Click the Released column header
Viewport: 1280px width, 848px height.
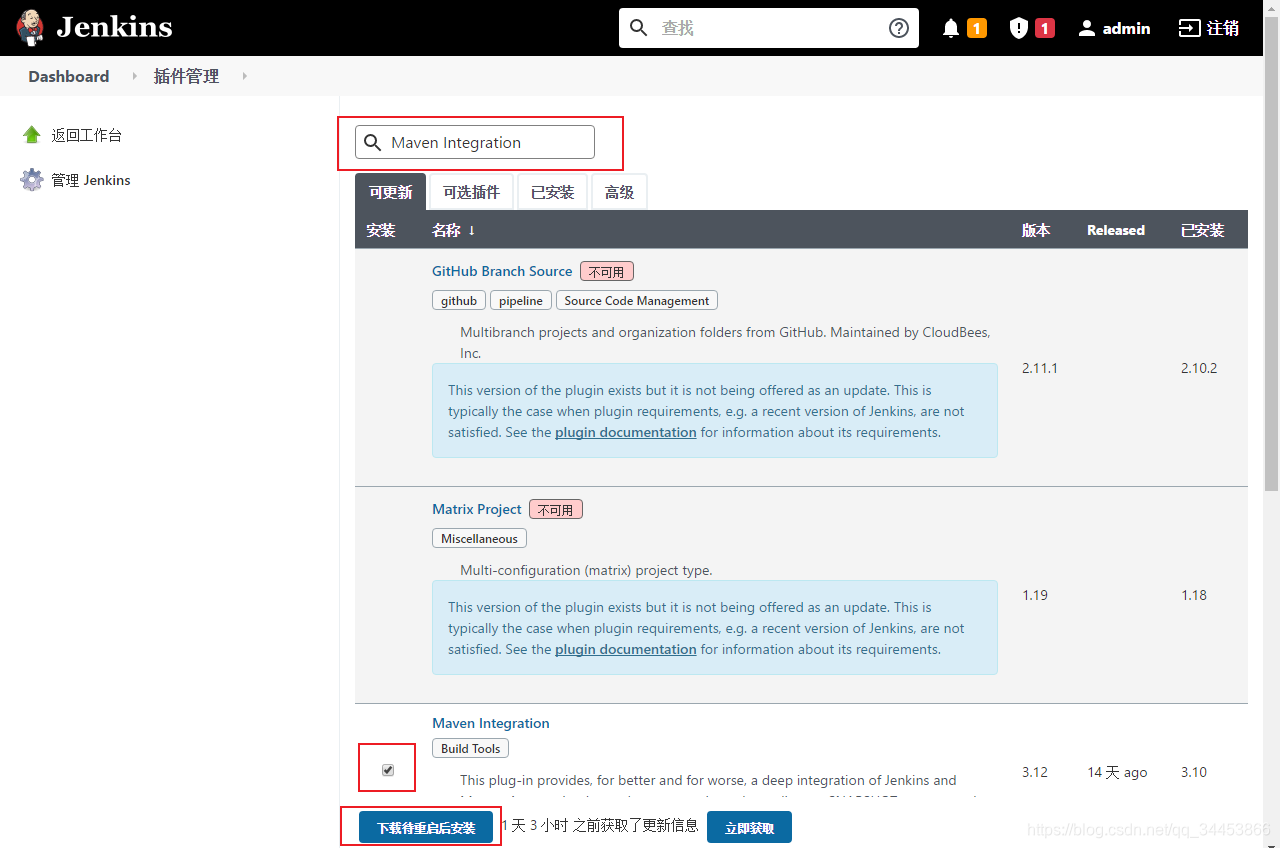[1116, 230]
